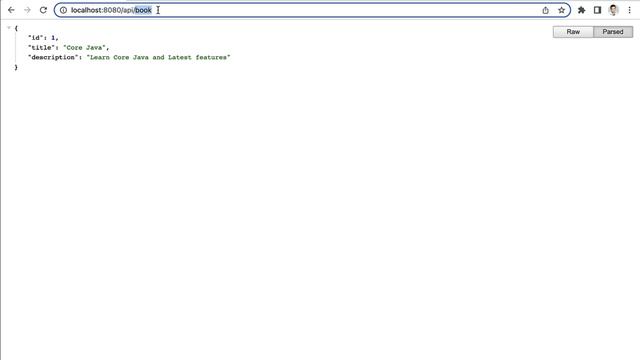Share this page icon
This screenshot has height=360, width=640.
pos(545,10)
